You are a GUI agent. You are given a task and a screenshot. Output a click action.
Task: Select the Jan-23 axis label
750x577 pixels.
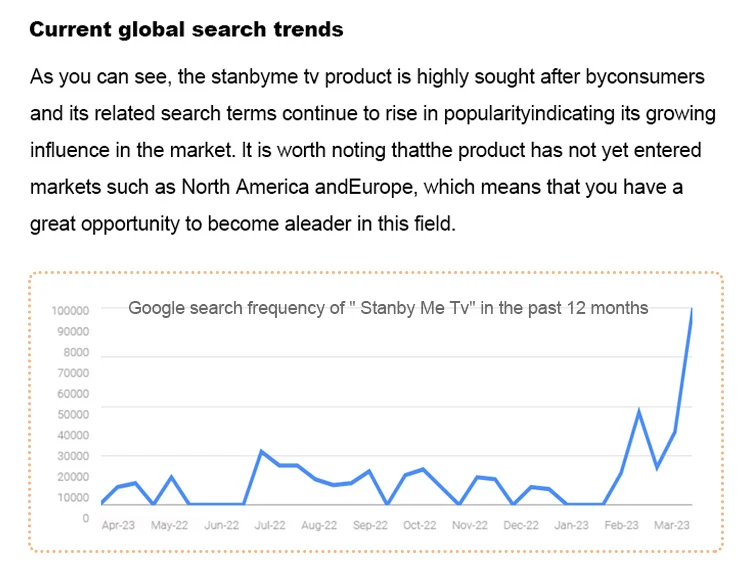click(571, 525)
